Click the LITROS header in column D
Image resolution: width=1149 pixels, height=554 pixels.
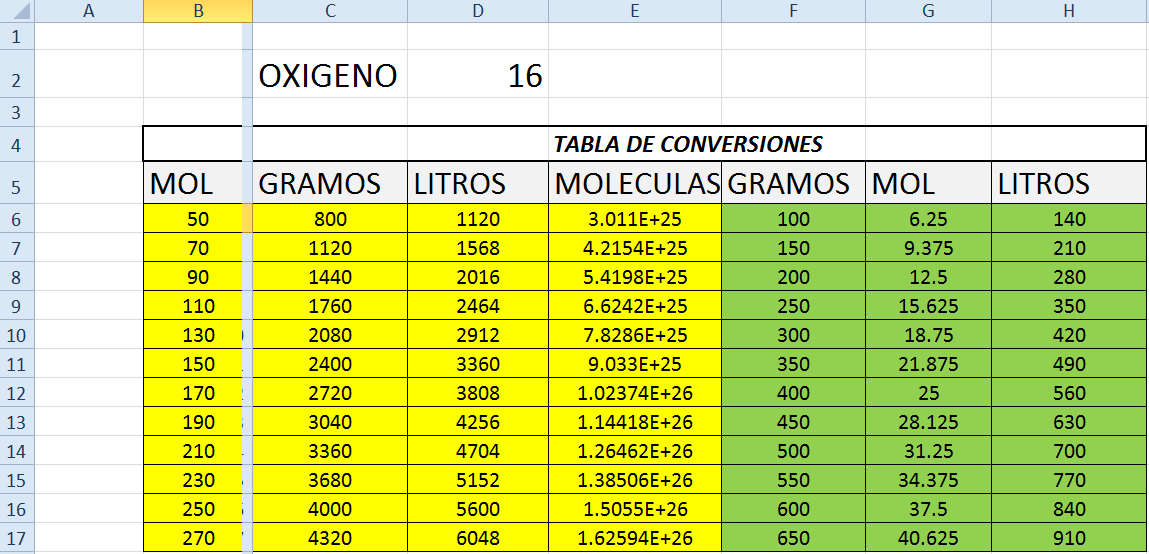(x=478, y=182)
